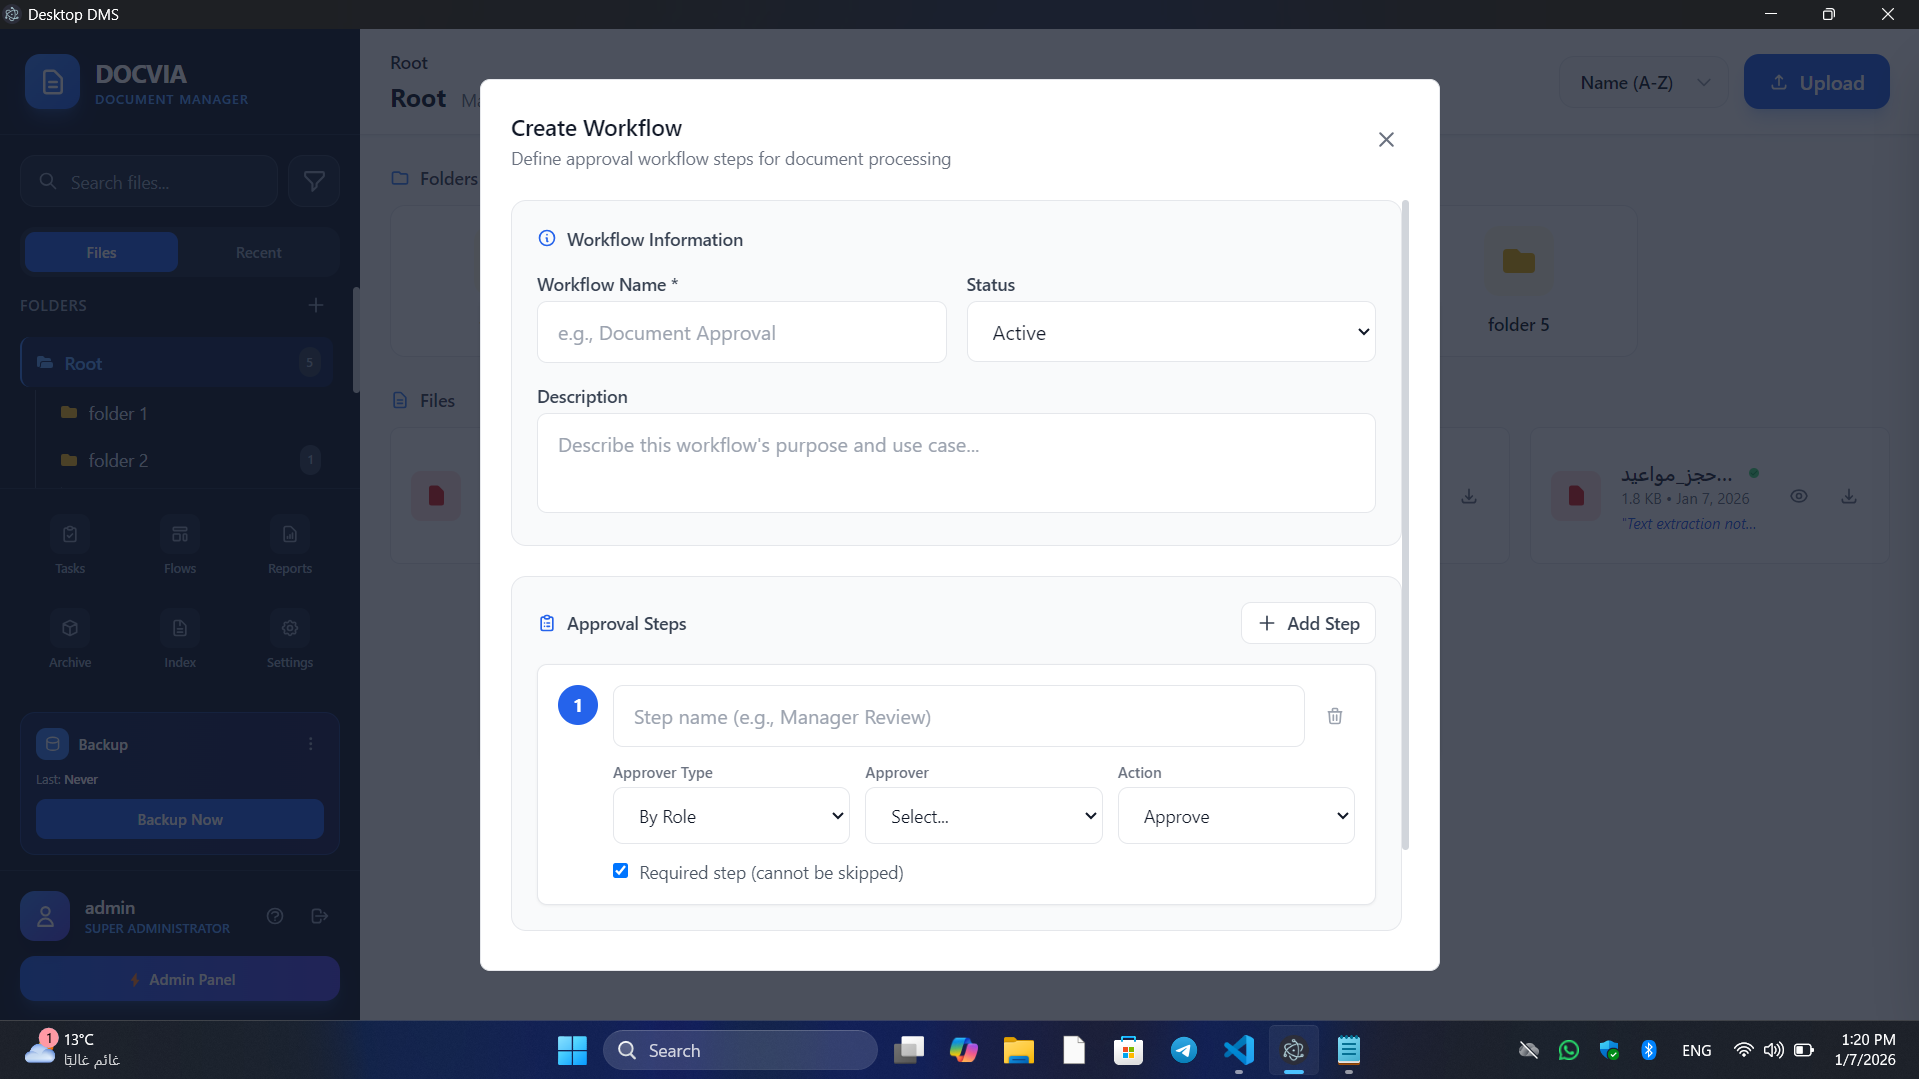The height and width of the screenshot is (1079, 1919).
Task: Select the Root folder in sidebar
Action: 177,364
